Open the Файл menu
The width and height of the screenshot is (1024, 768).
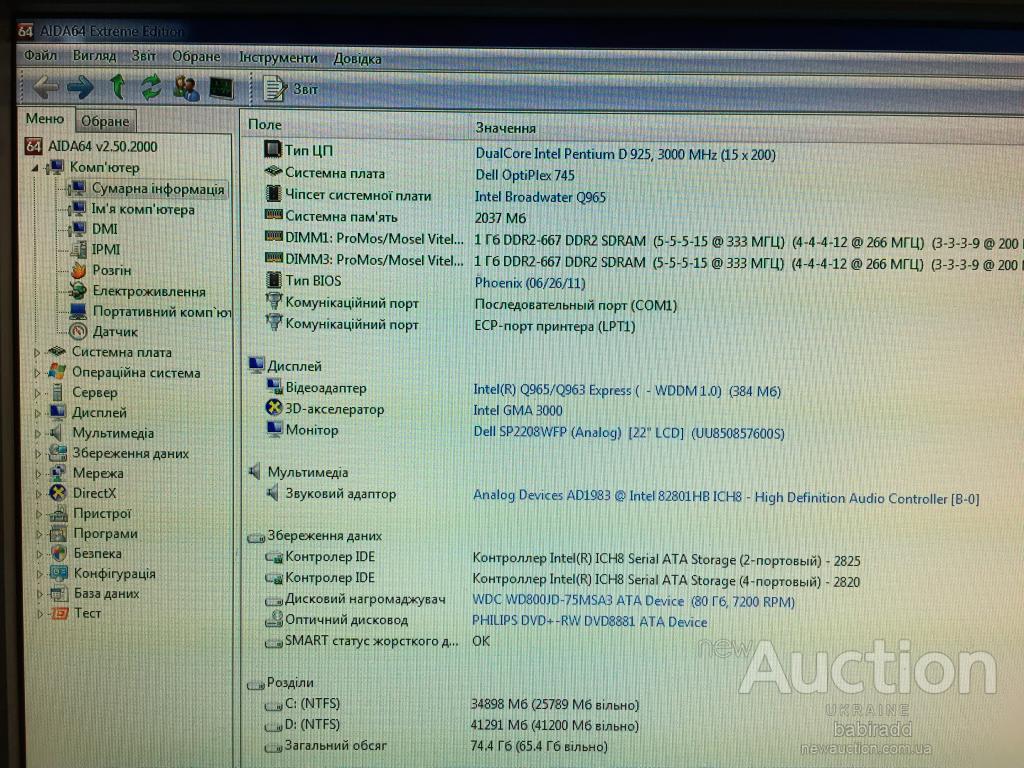pos(41,56)
